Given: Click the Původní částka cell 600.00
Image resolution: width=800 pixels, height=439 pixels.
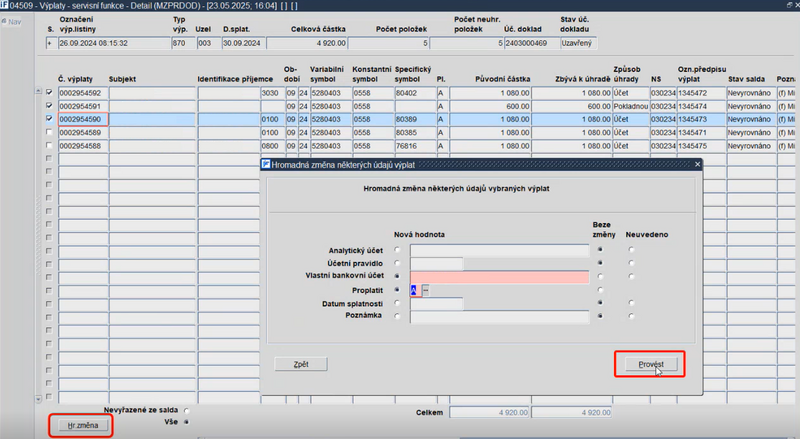Looking at the screenshot, I should tap(490, 106).
